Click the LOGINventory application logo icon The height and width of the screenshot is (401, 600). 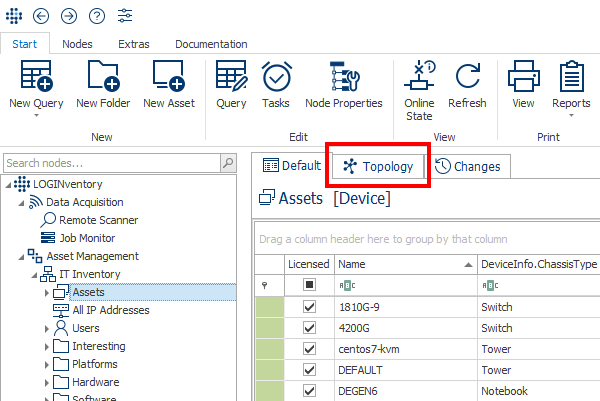14,16
